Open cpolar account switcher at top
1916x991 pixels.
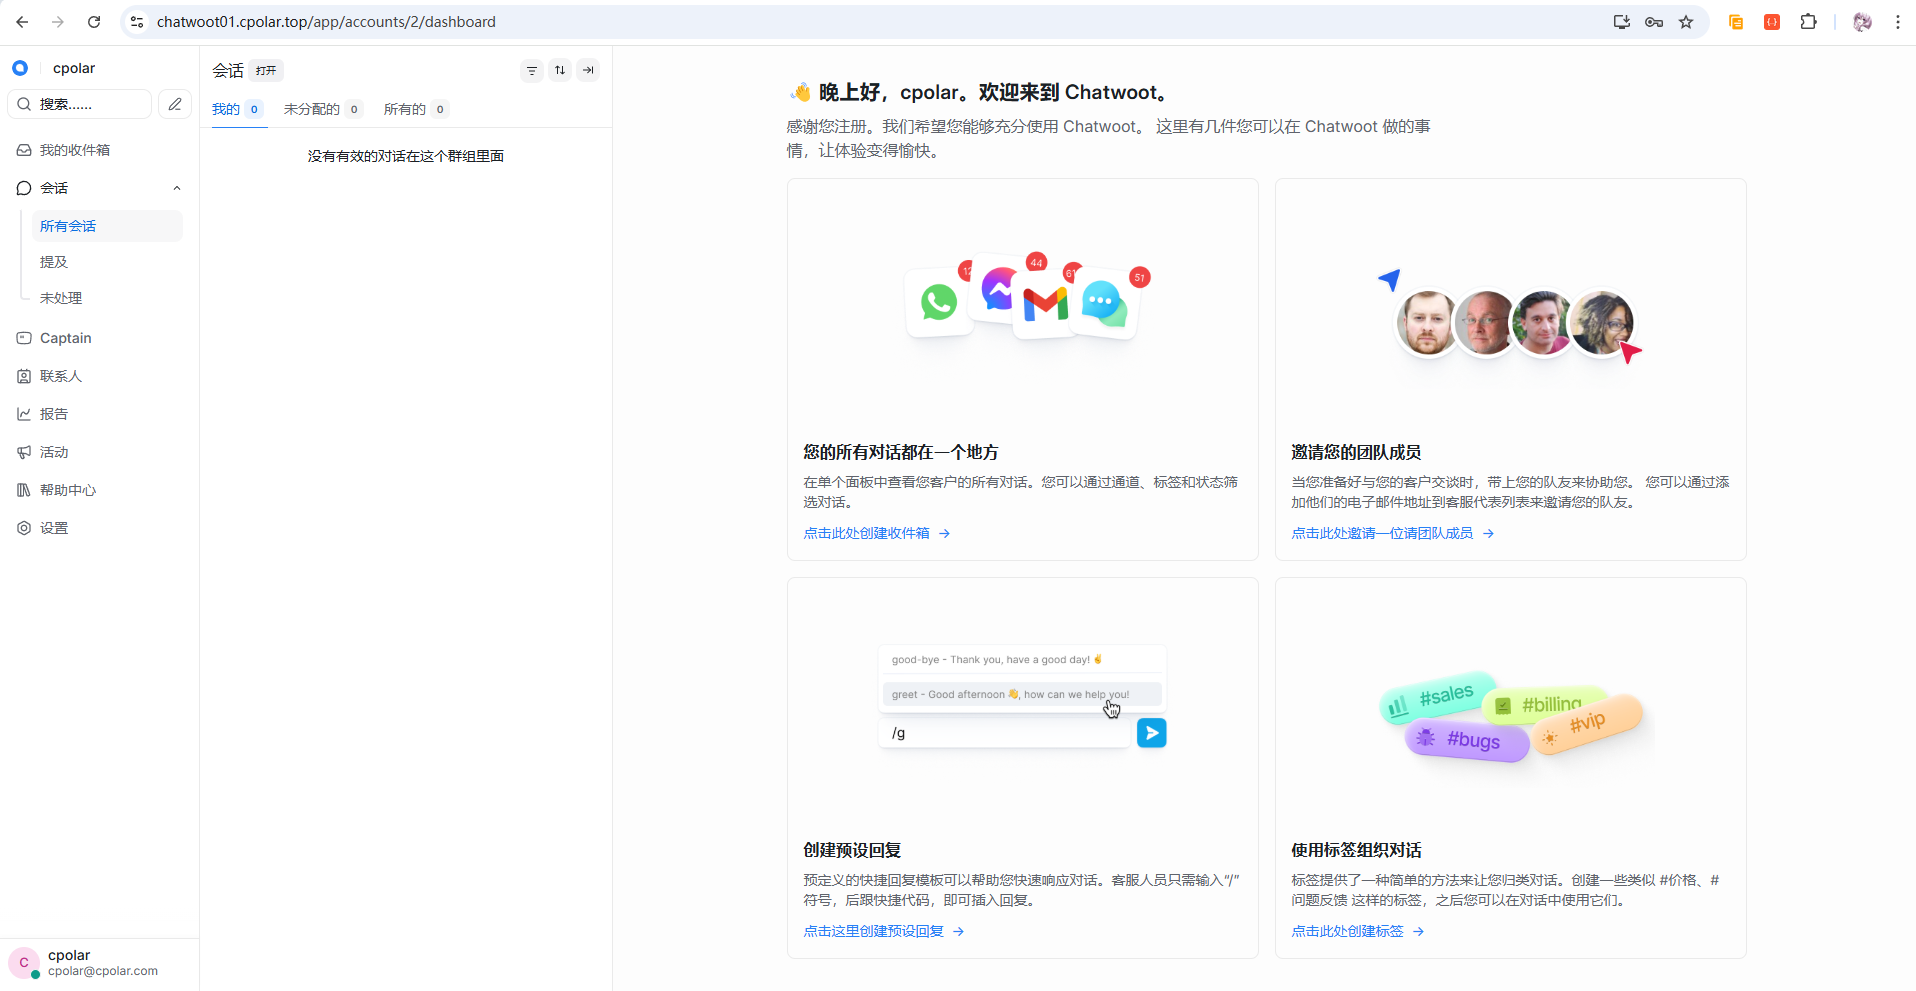(x=74, y=68)
